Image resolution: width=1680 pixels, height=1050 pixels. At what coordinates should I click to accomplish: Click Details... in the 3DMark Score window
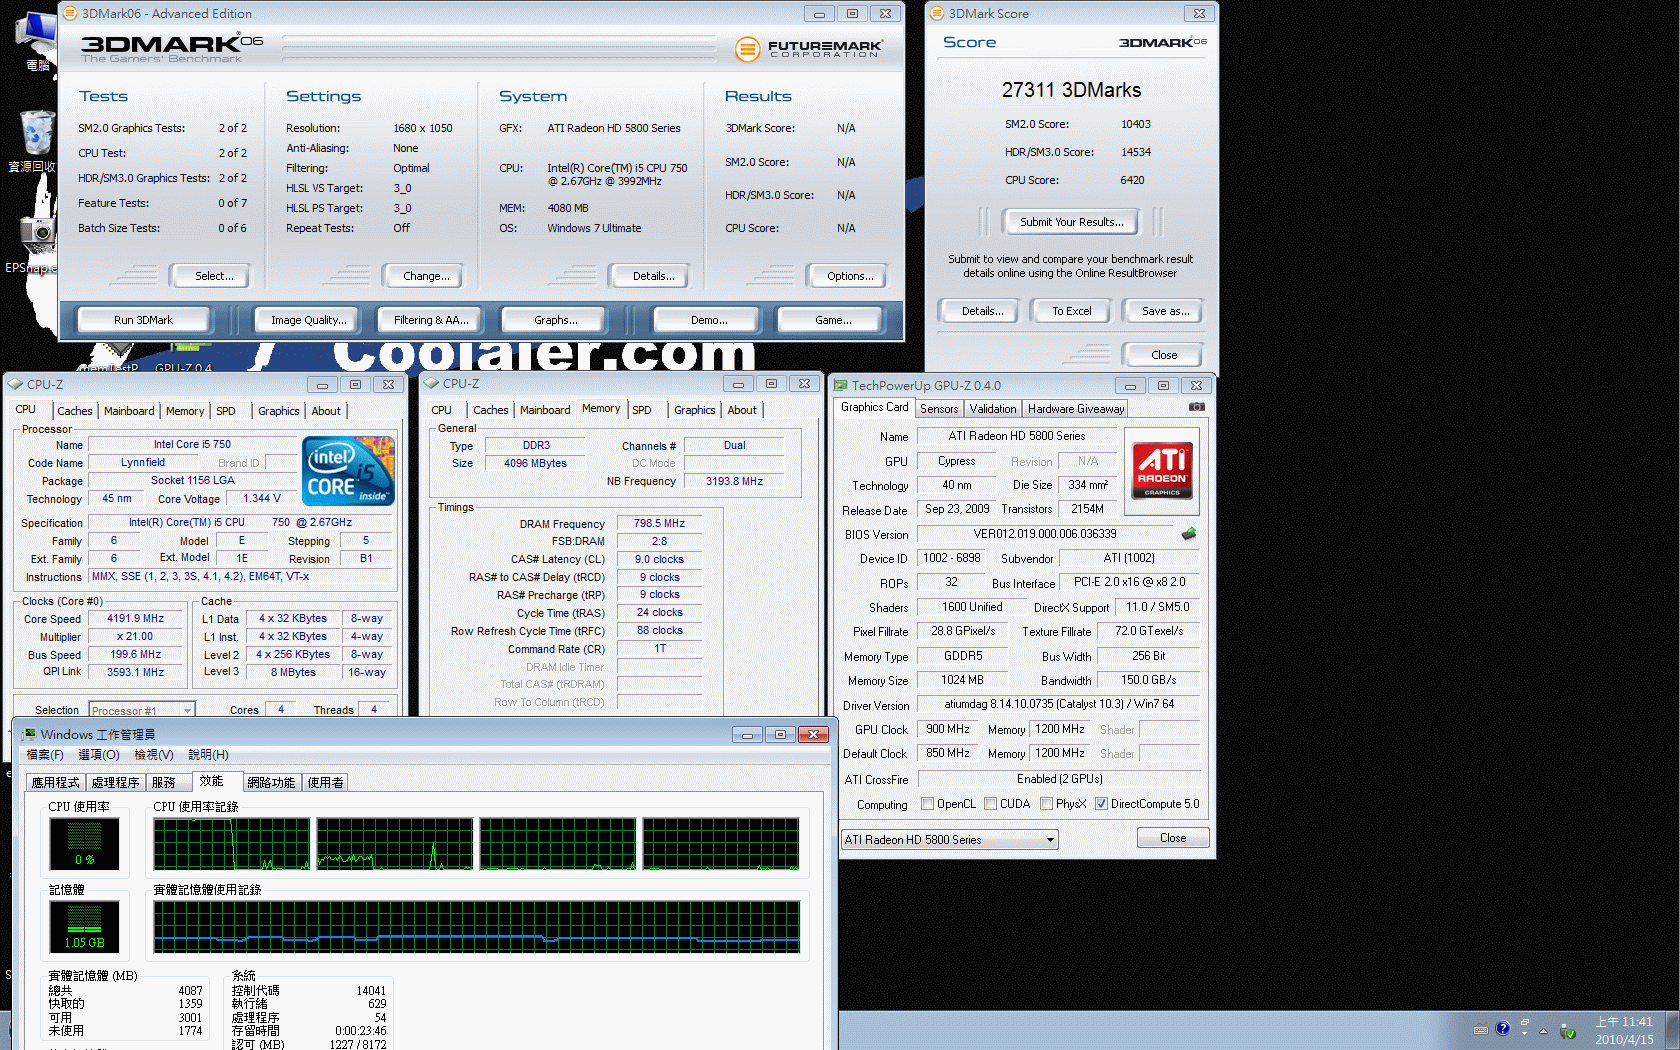(982, 311)
